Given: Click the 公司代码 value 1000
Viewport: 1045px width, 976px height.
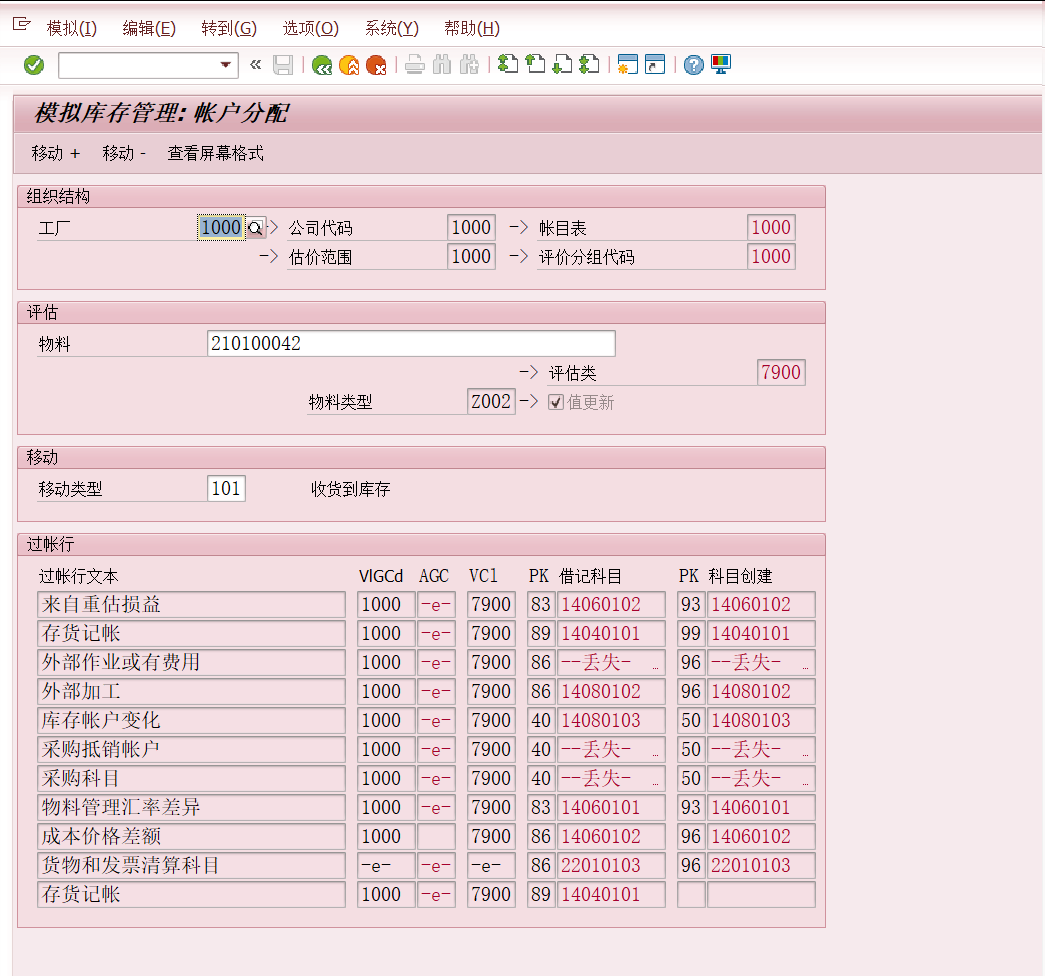Looking at the screenshot, I should tap(471, 227).
